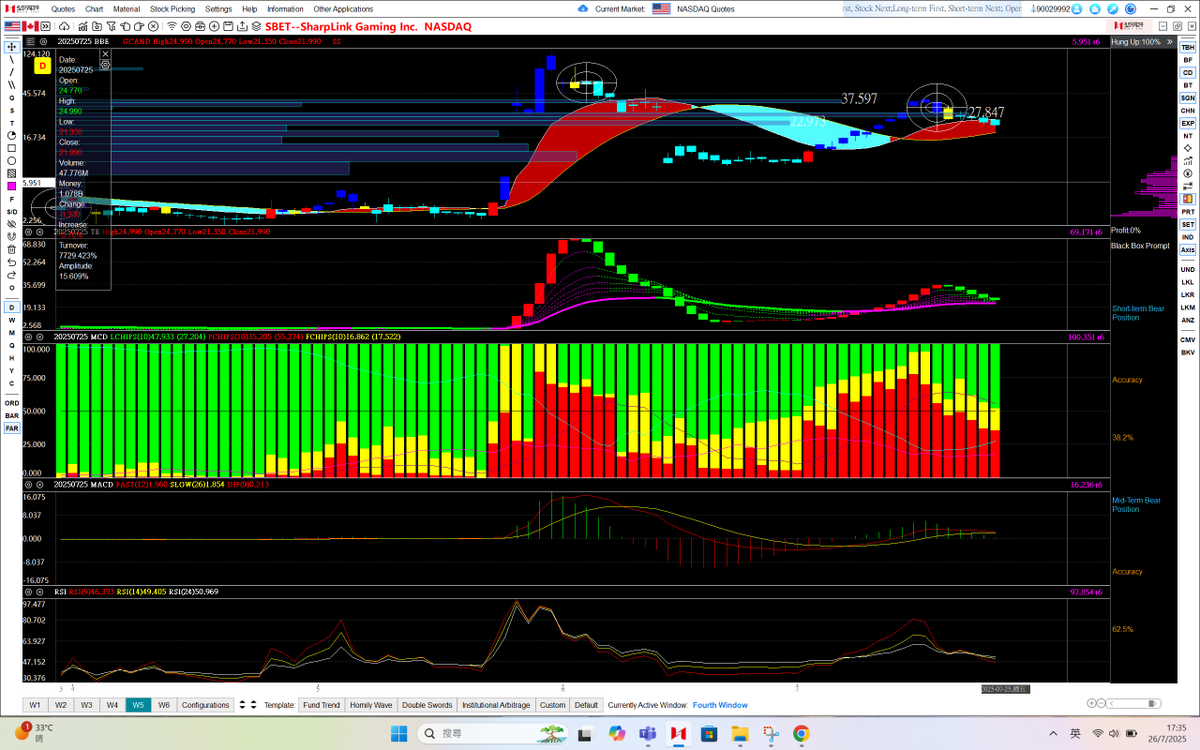Click the dollar circle icon in right sidebar
Screen dimensions: 1200x750
1187,173
